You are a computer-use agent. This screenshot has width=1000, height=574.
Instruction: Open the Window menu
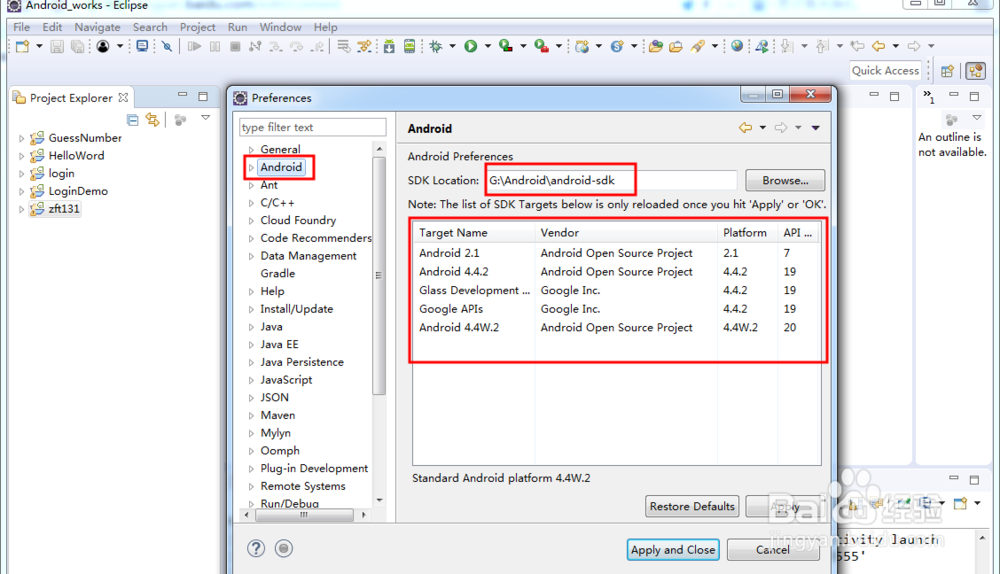click(281, 27)
